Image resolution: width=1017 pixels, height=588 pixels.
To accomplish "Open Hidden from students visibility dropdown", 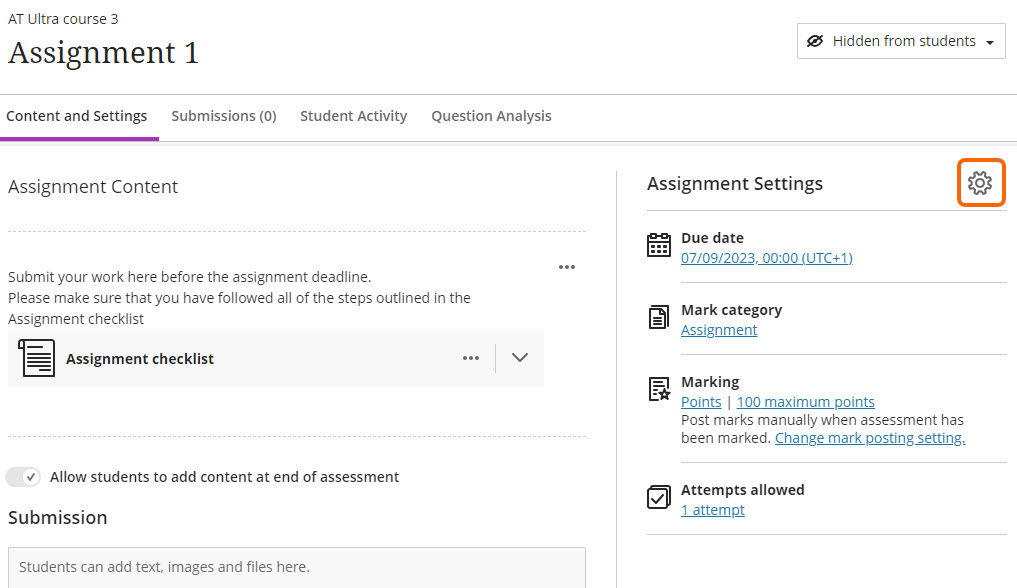I will (901, 42).
